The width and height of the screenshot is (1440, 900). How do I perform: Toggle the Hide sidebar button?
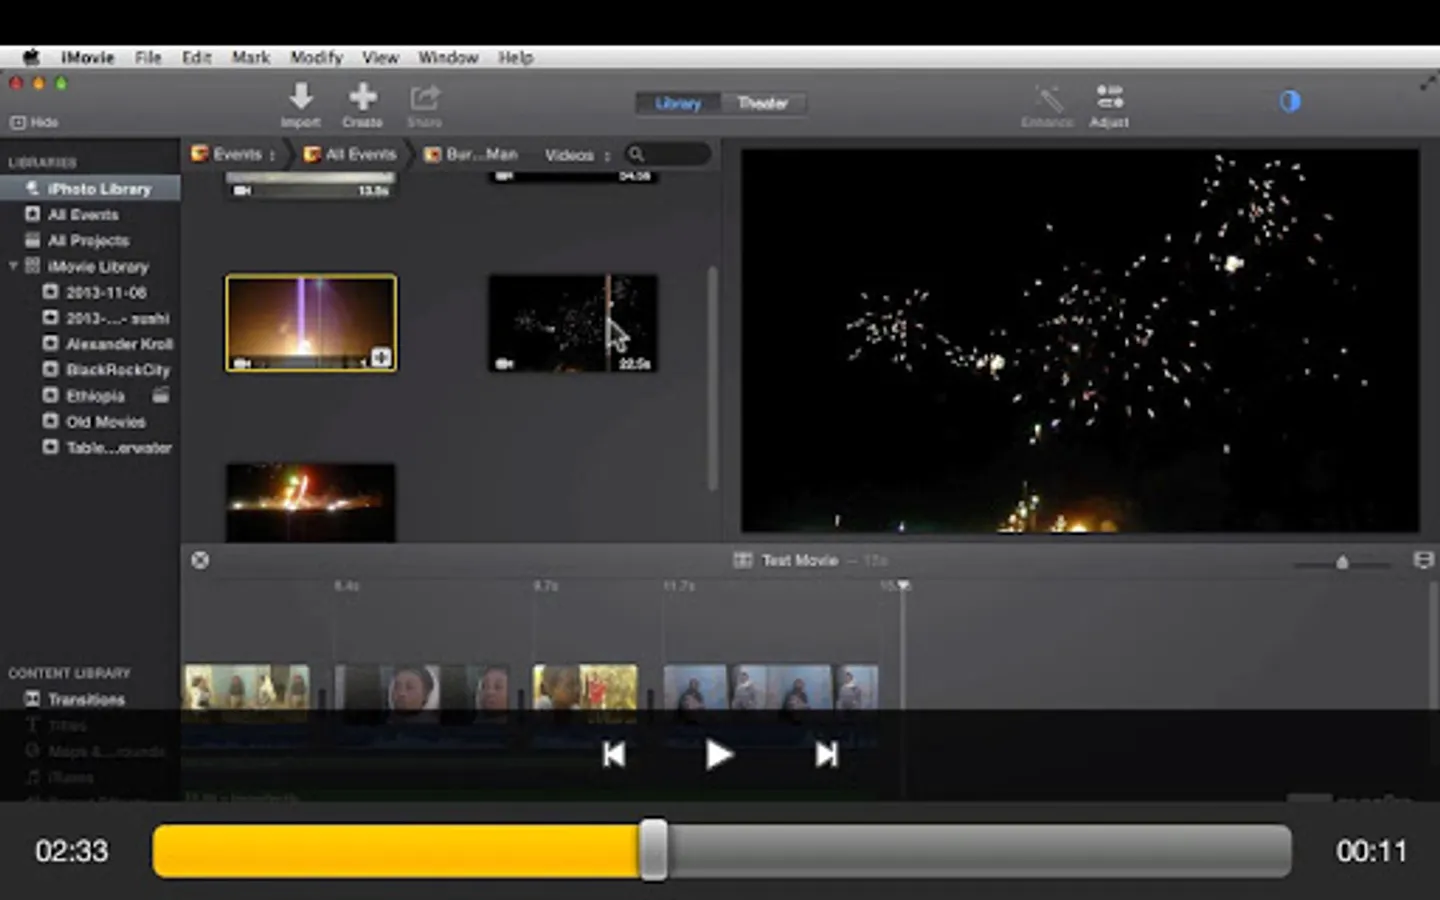click(x=34, y=122)
